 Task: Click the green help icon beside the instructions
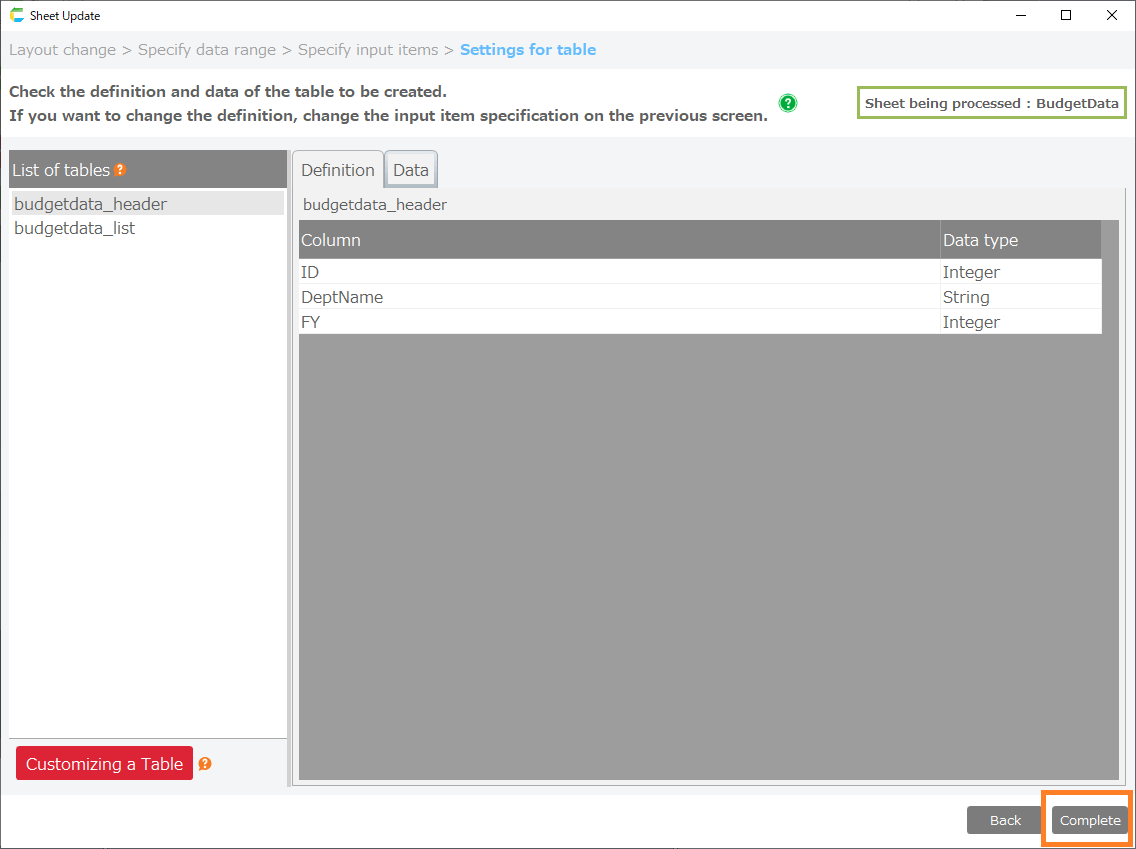click(x=788, y=103)
